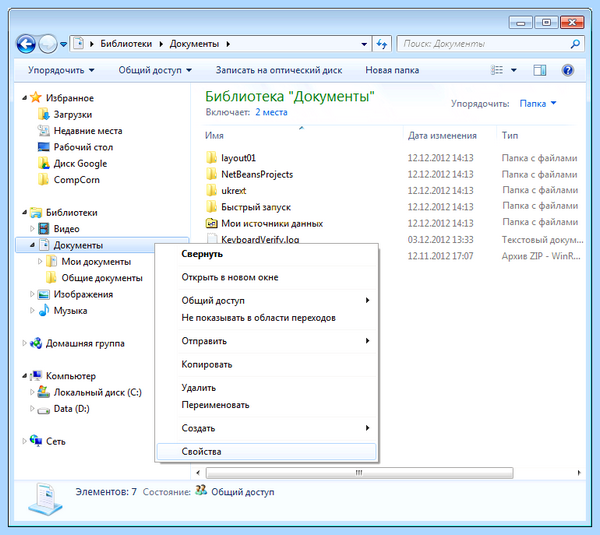
Task: Open Недавние места icon
Action: pyautogui.click(x=44, y=130)
